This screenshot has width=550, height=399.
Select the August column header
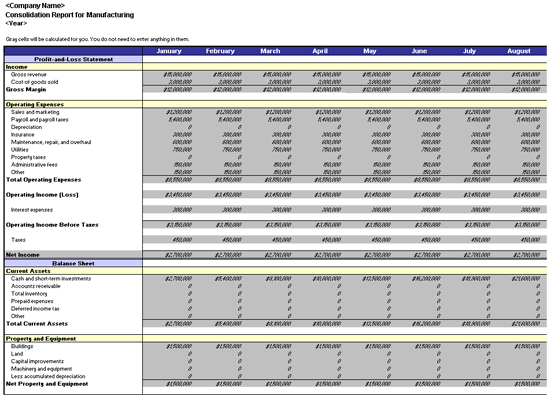tap(519, 51)
